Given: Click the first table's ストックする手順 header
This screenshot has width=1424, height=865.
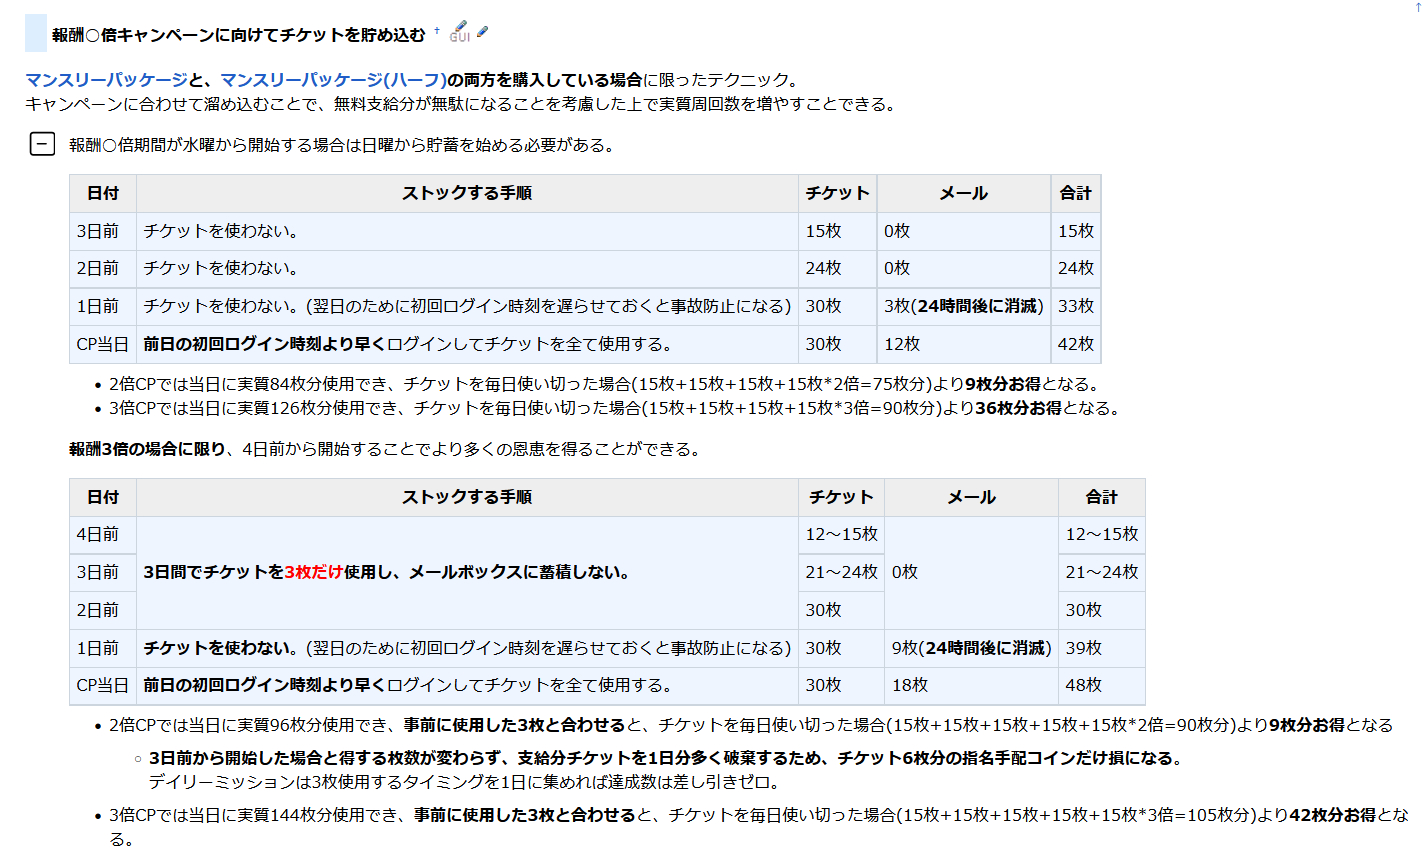Looking at the screenshot, I should coord(467,193).
